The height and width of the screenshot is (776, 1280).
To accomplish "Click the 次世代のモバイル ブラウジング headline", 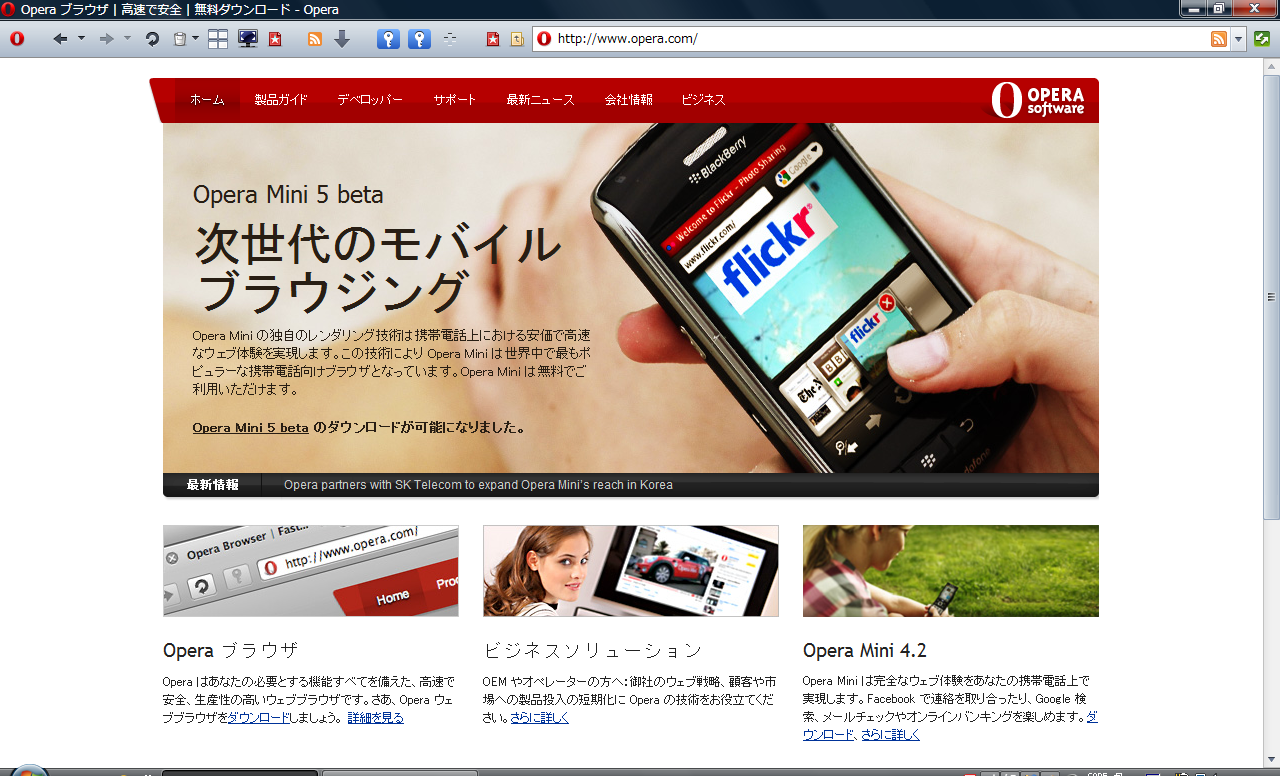I will [x=378, y=268].
